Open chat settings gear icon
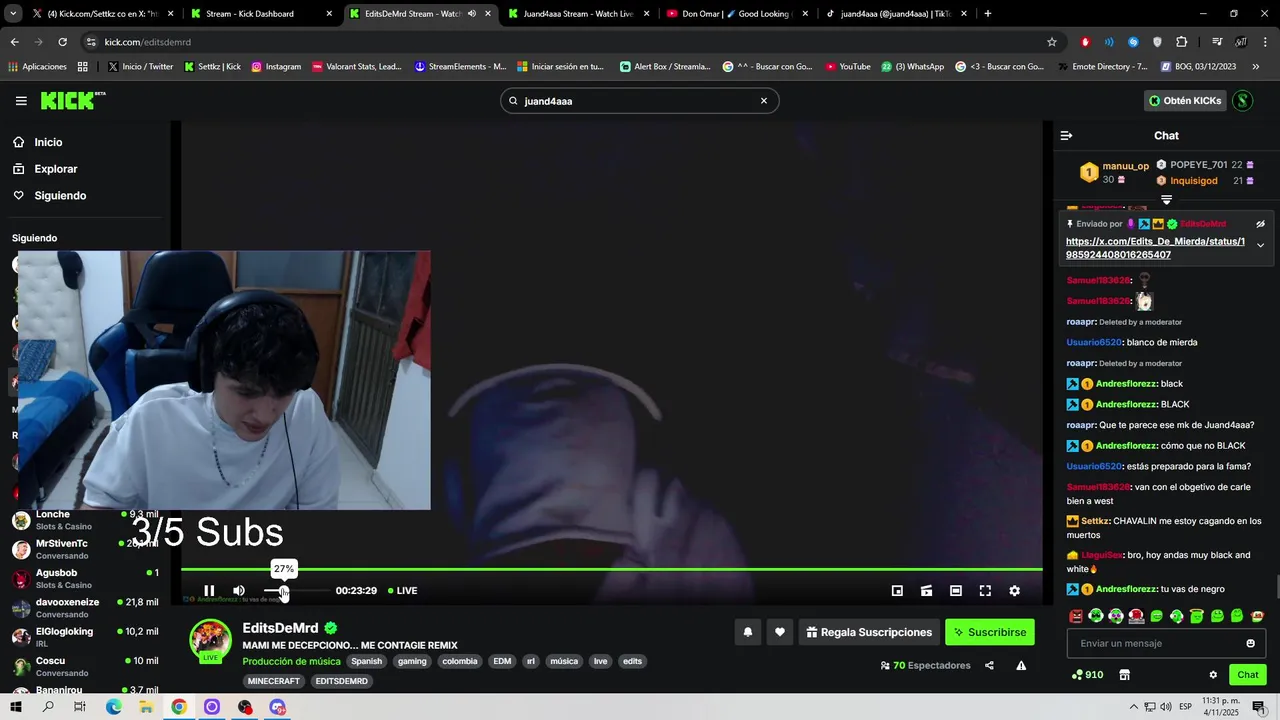This screenshot has width=1280, height=720. pos(1213,675)
